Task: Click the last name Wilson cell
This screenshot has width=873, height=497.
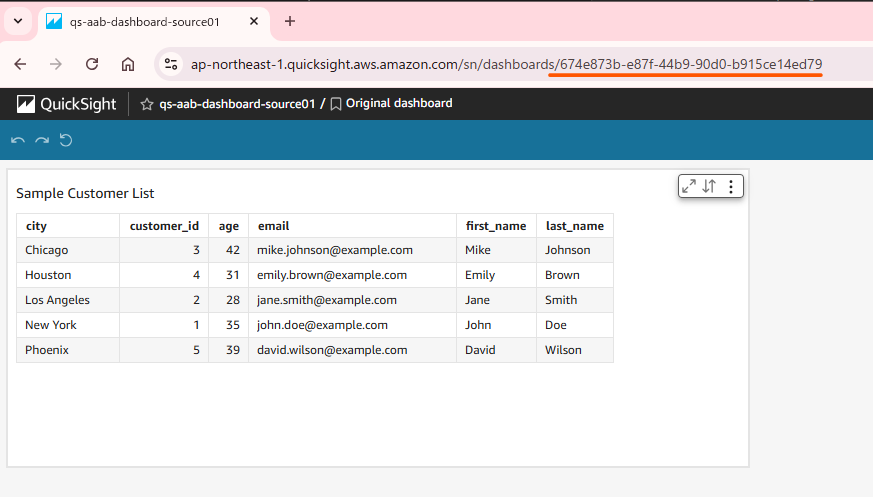Action: (x=575, y=350)
